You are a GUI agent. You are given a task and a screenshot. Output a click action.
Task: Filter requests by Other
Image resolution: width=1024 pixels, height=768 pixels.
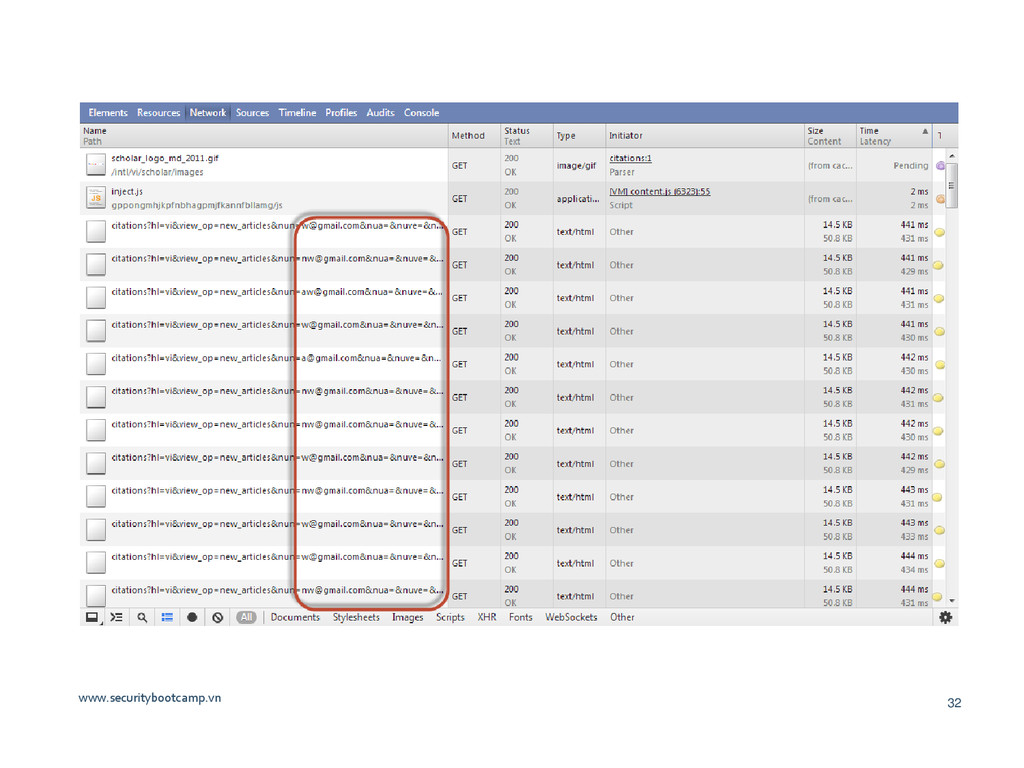(622, 617)
